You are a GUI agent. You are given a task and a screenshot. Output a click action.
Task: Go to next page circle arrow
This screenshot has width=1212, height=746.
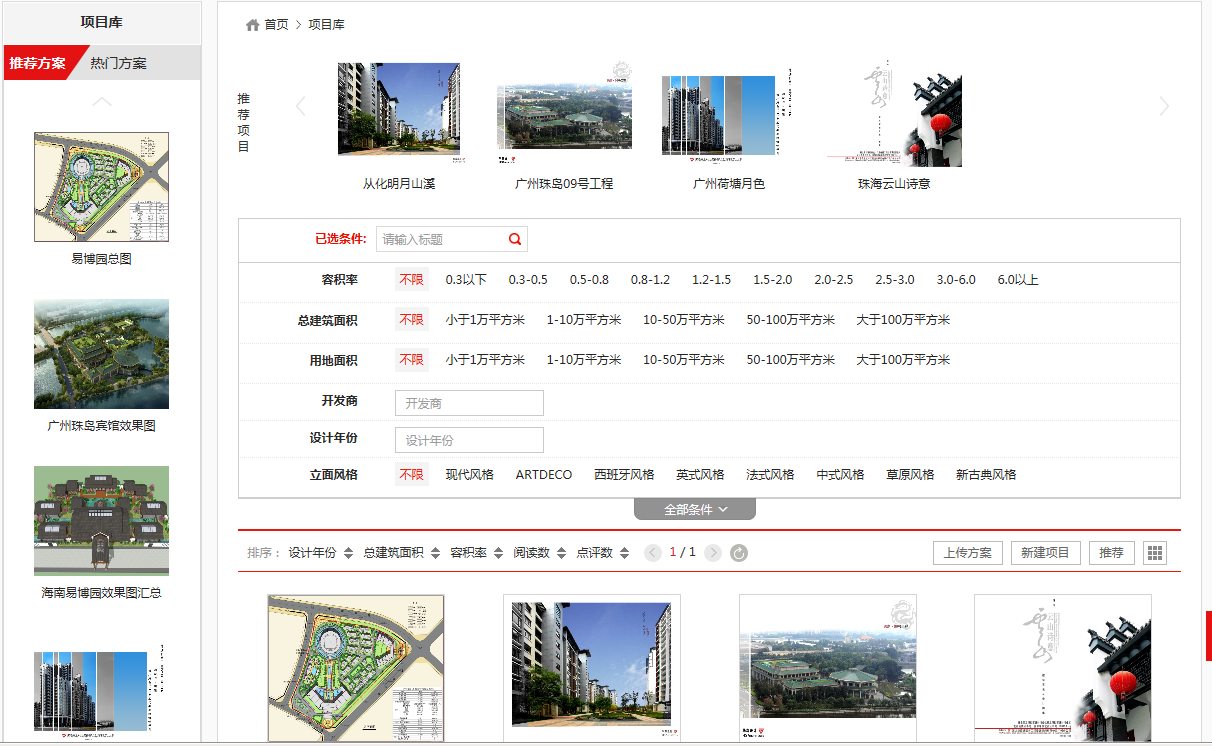(713, 553)
